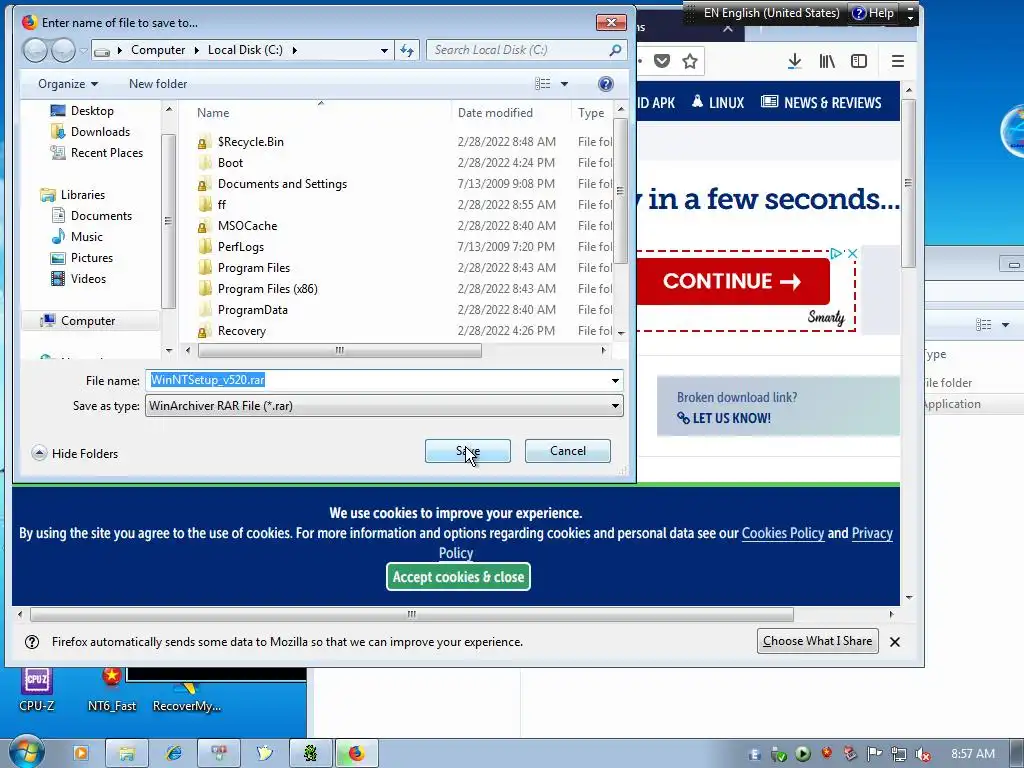
Task: Open Firefox hamburger menu
Action: tap(898, 61)
